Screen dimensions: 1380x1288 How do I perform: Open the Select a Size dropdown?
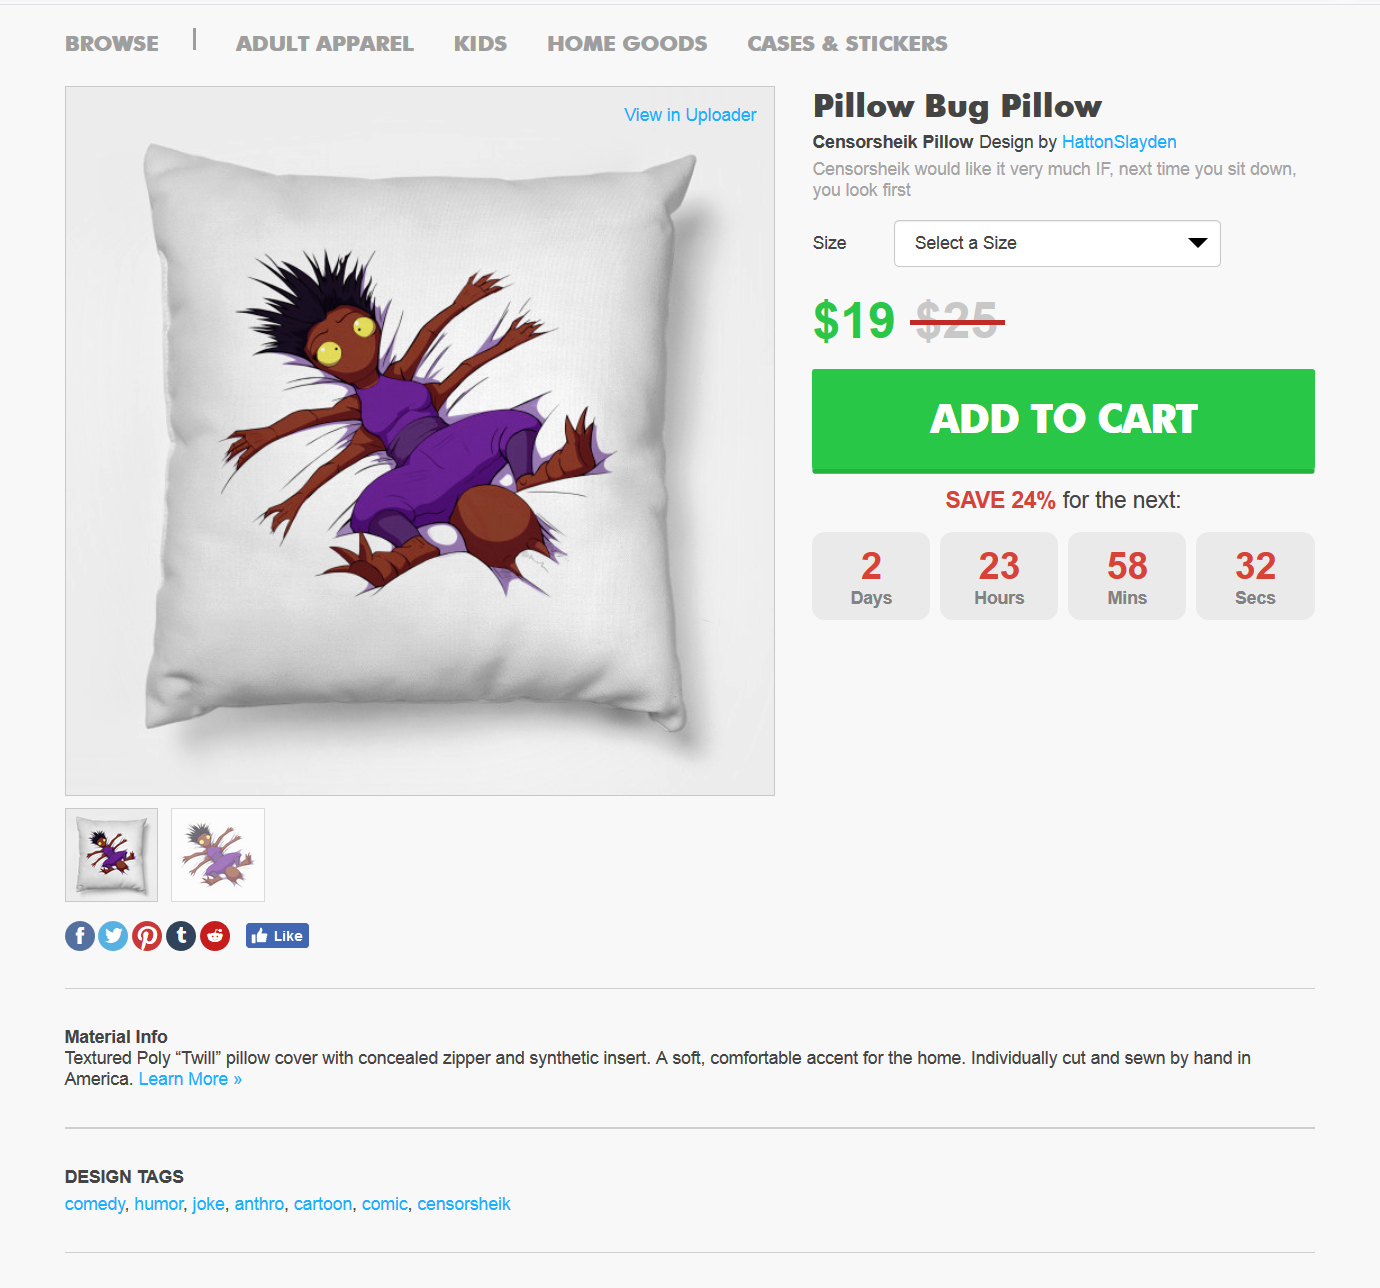[x=1057, y=243]
